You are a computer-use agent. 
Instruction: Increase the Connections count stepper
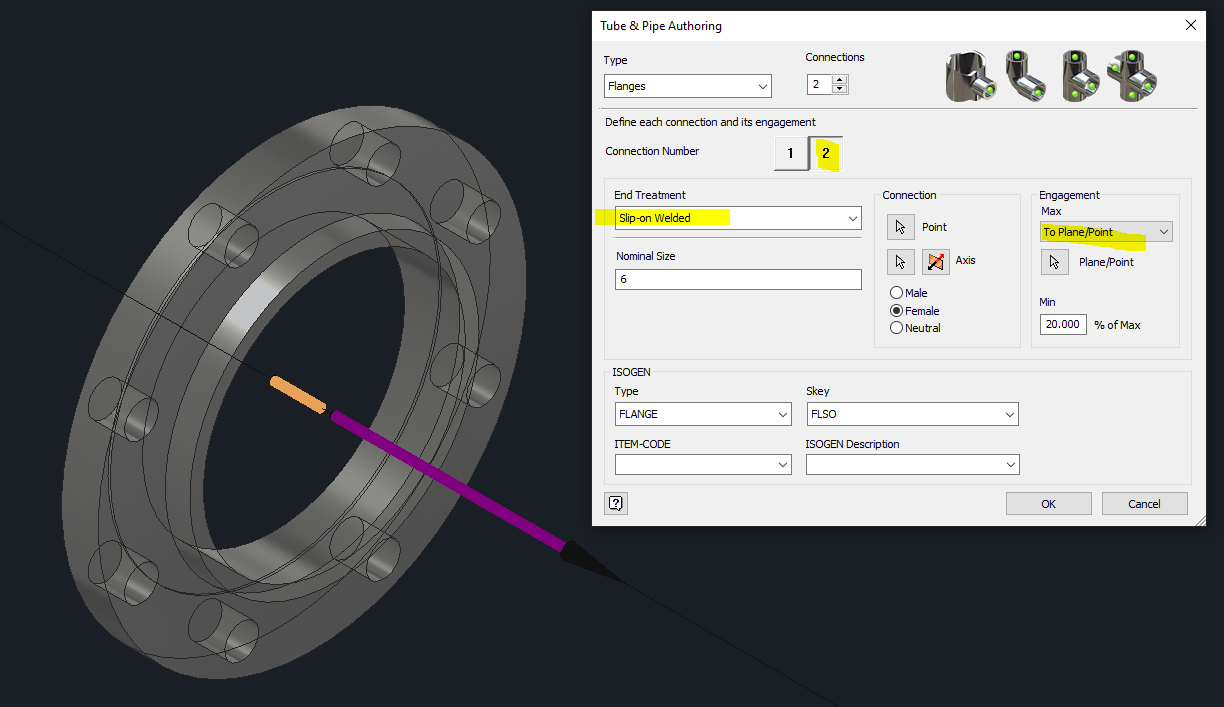840,80
